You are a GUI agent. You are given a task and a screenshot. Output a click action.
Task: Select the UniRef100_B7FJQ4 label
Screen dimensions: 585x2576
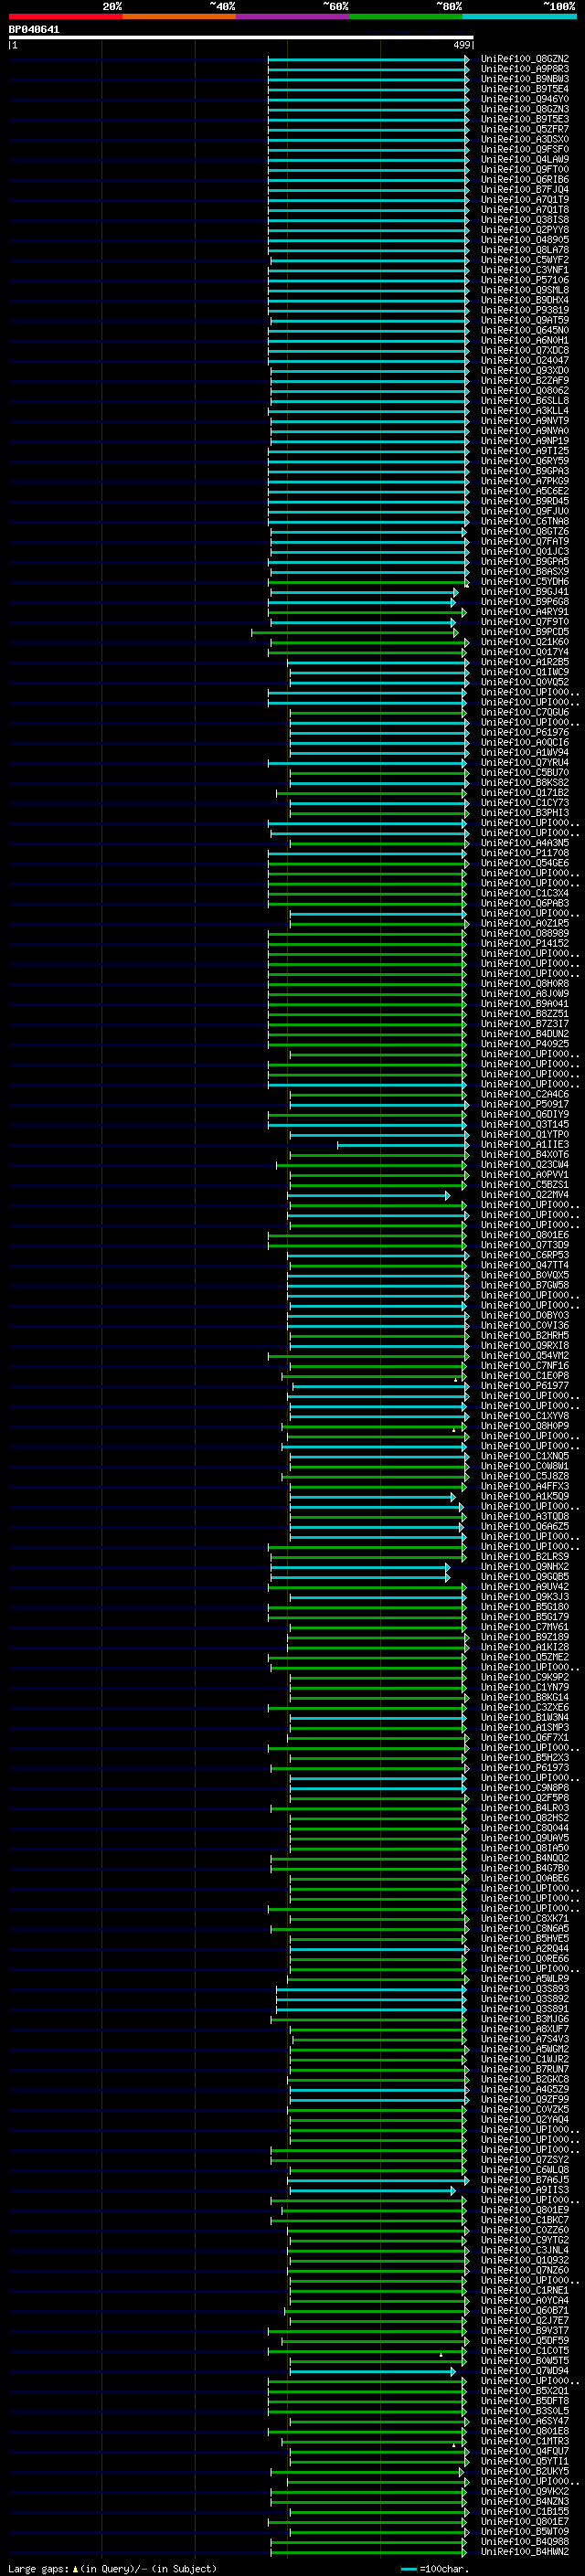(x=525, y=189)
